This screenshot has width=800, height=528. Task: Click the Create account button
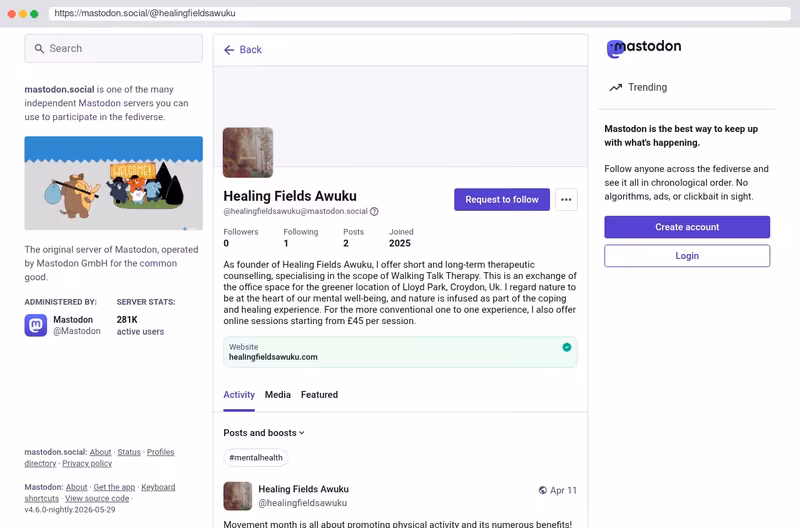(687, 227)
